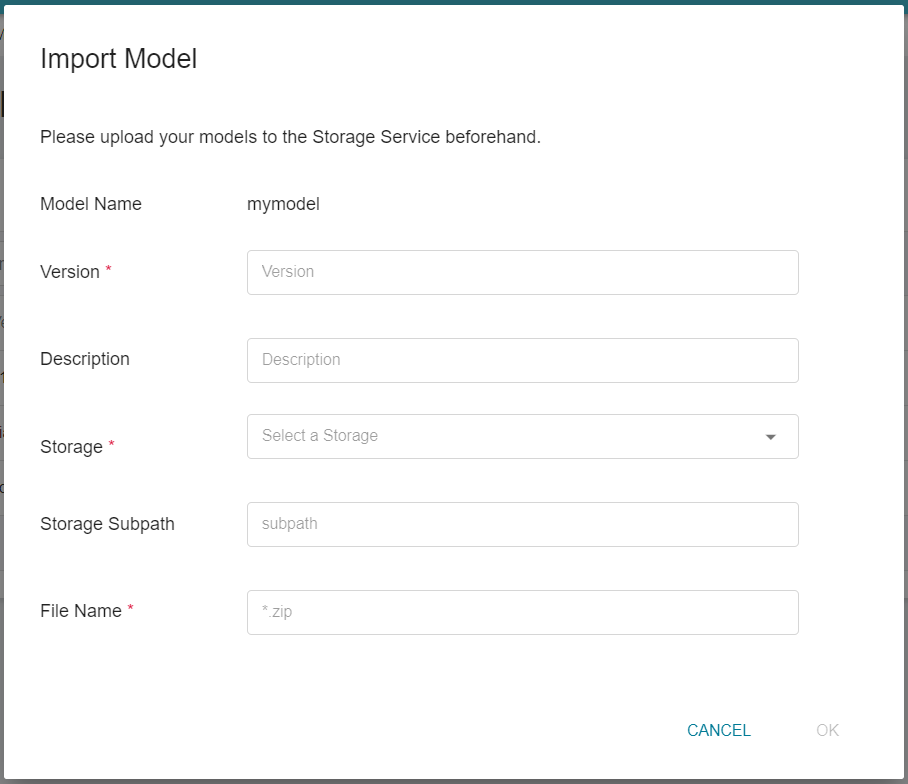Click the red asterisk beside Version
Image resolution: width=908 pixels, height=784 pixels.
(108, 268)
